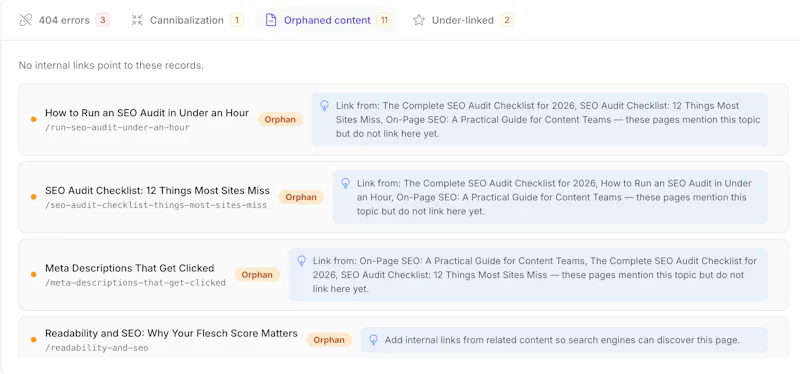Image resolution: width=800 pixels, height=374 pixels.
Task: Click the Orphan badge on the 12 Things Most Sites Miss row
Action: [x=301, y=197]
